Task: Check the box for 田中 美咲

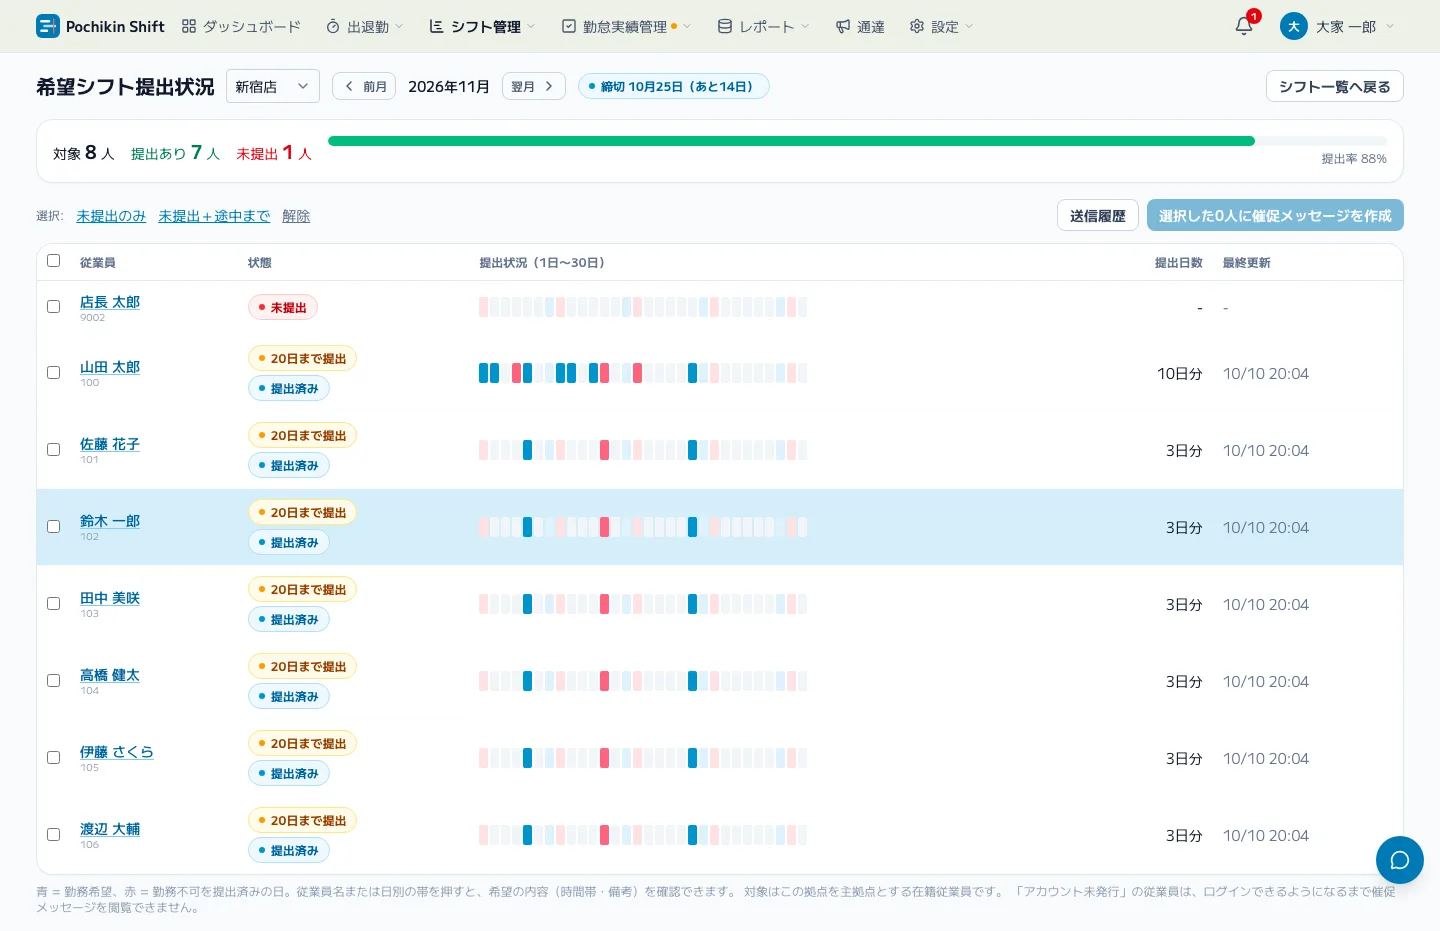Action: pyautogui.click(x=54, y=604)
